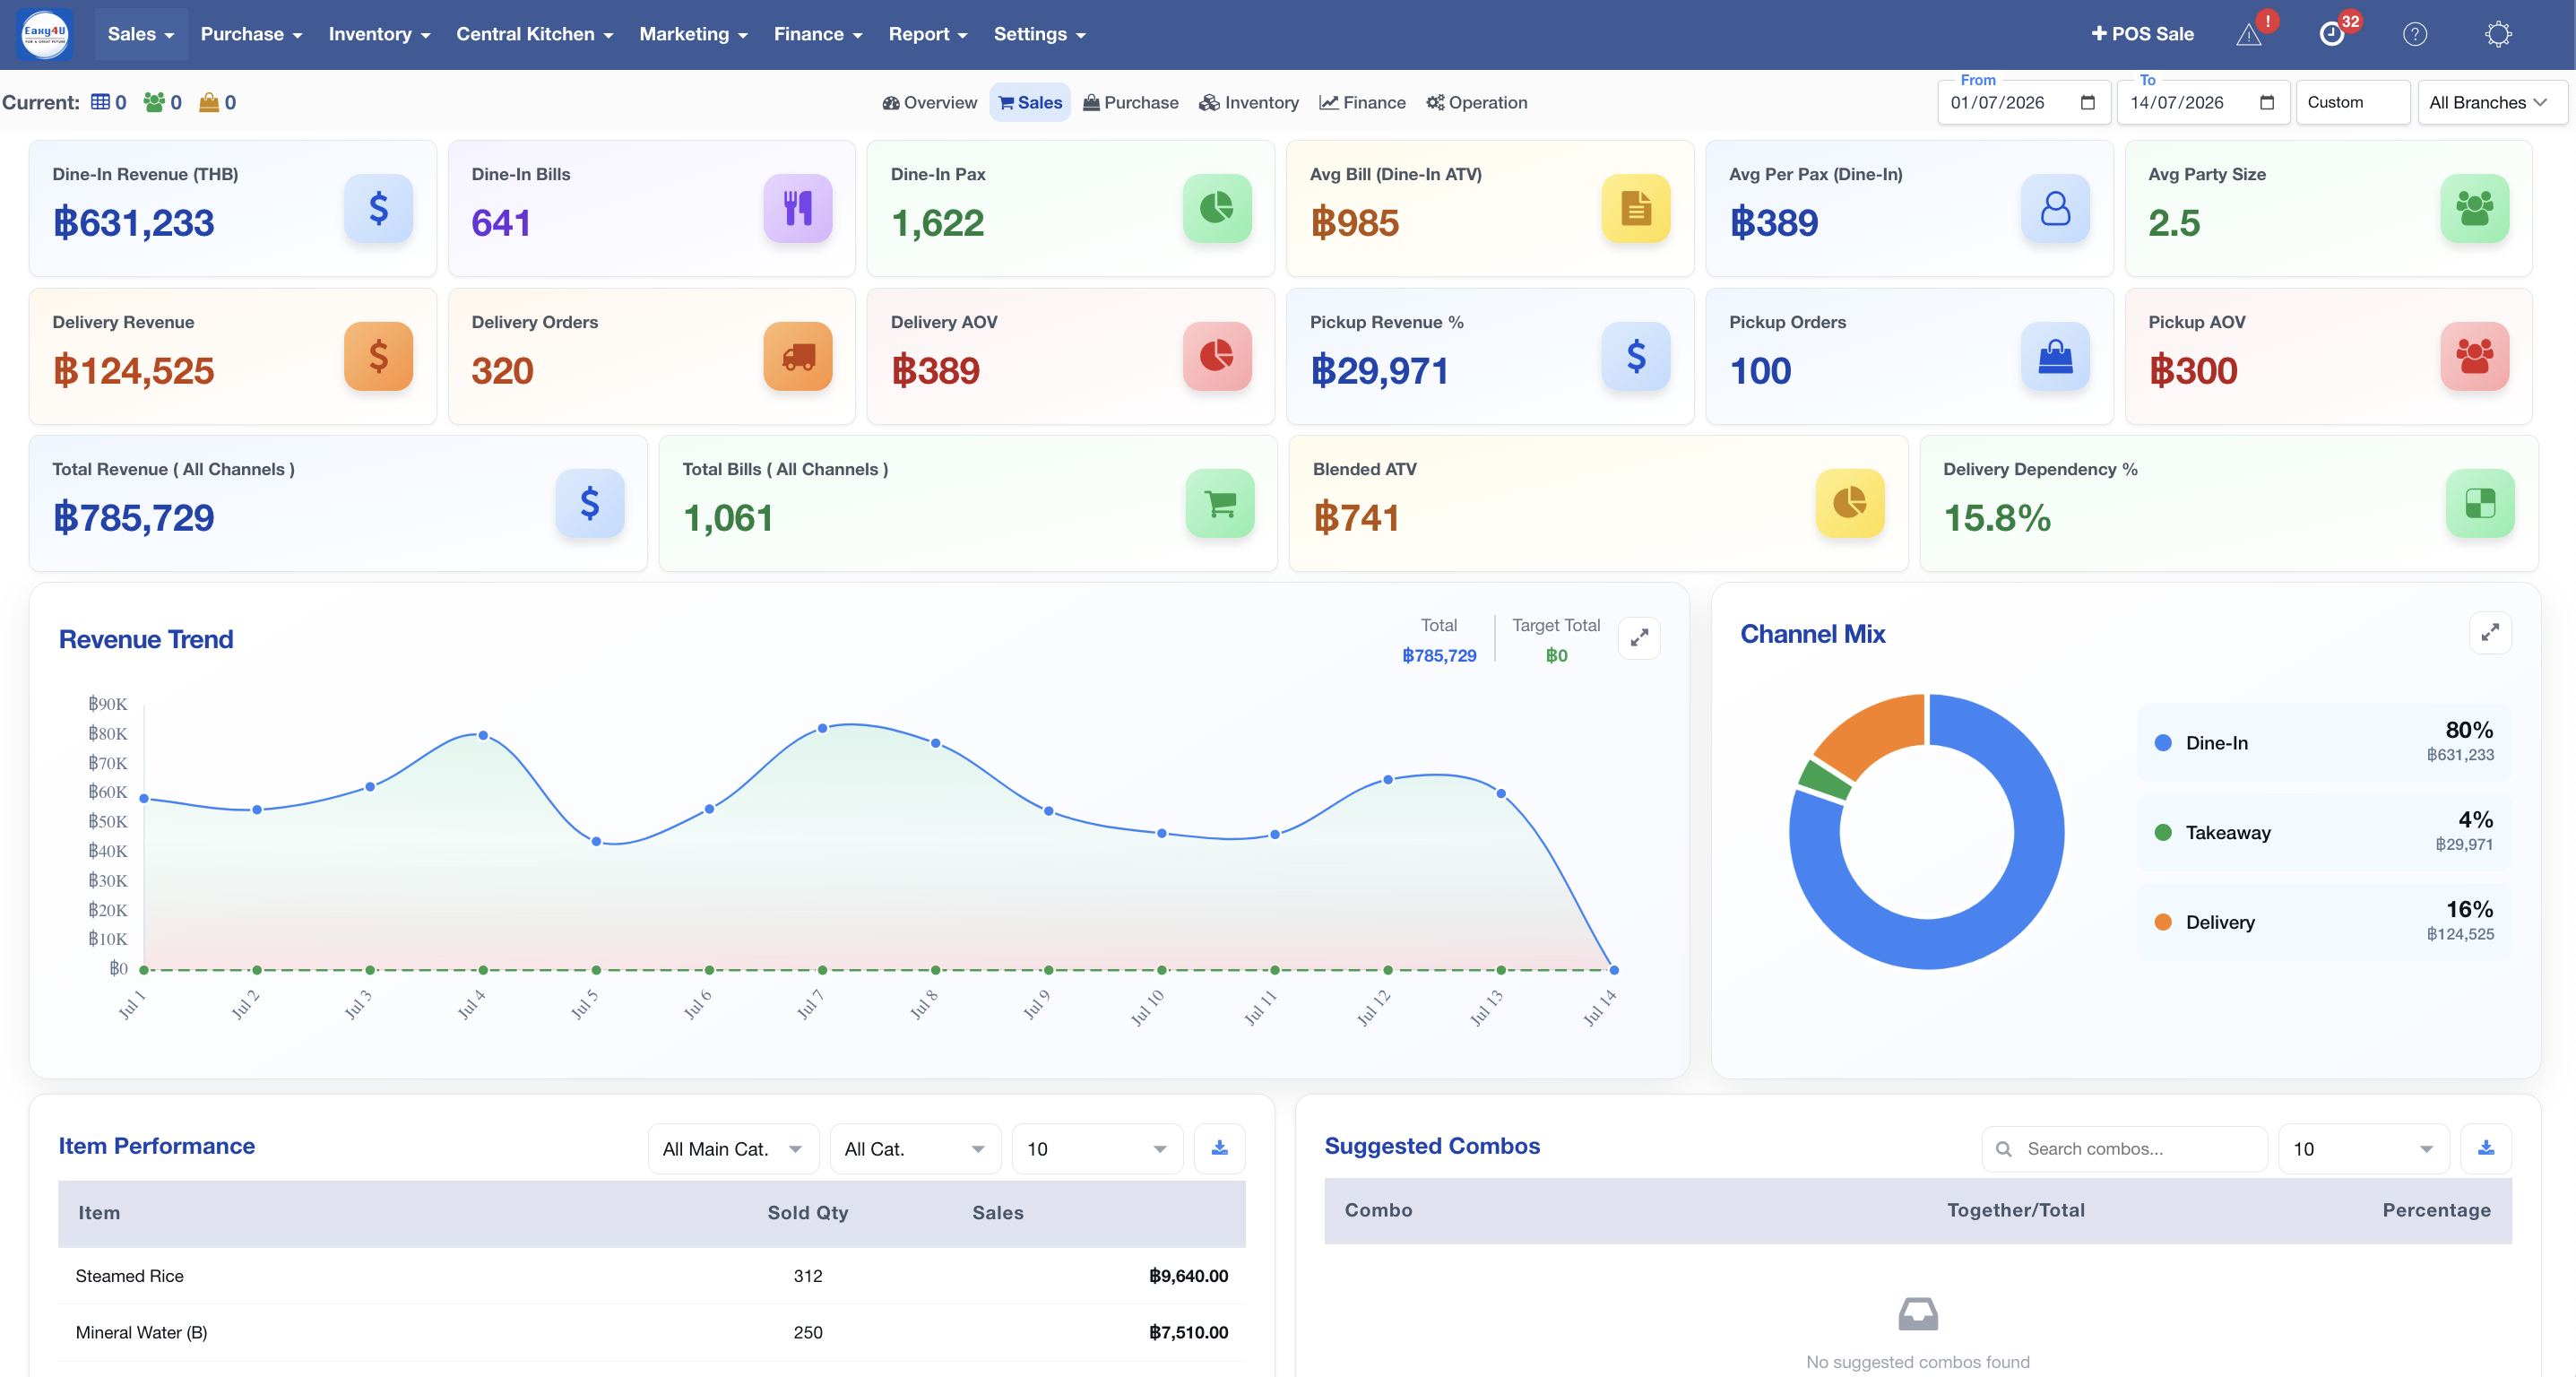Download the Suggested Combos report
2576x1377 pixels.
pos(2486,1148)
